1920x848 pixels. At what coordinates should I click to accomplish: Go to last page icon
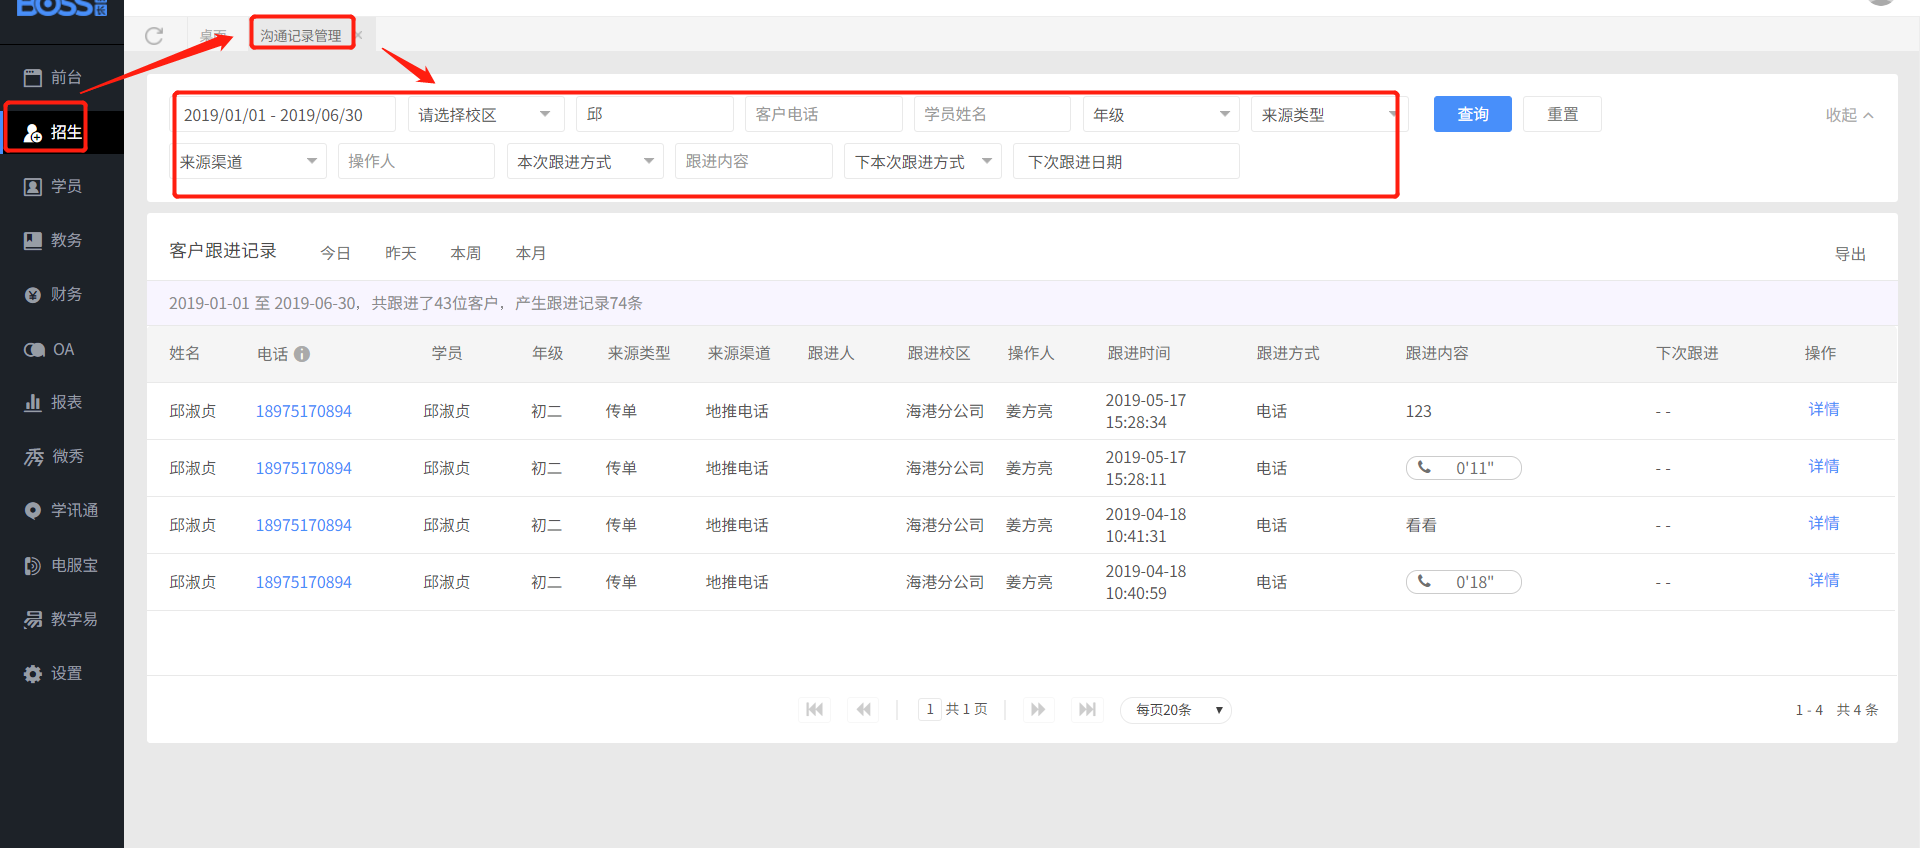click(1087, 709)
